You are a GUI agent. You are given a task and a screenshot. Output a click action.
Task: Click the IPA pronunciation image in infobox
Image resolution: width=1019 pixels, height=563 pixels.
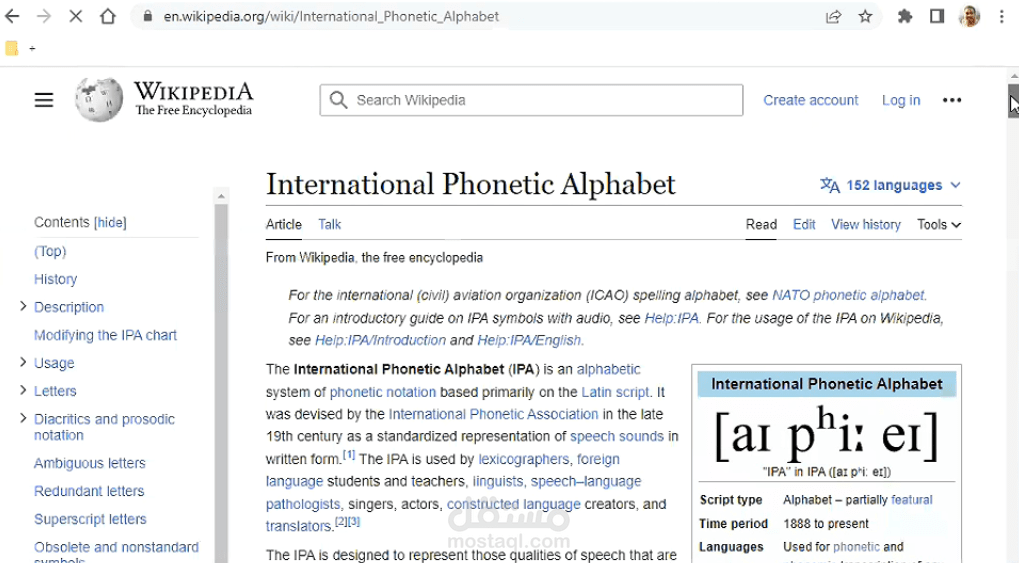[826, 434]
